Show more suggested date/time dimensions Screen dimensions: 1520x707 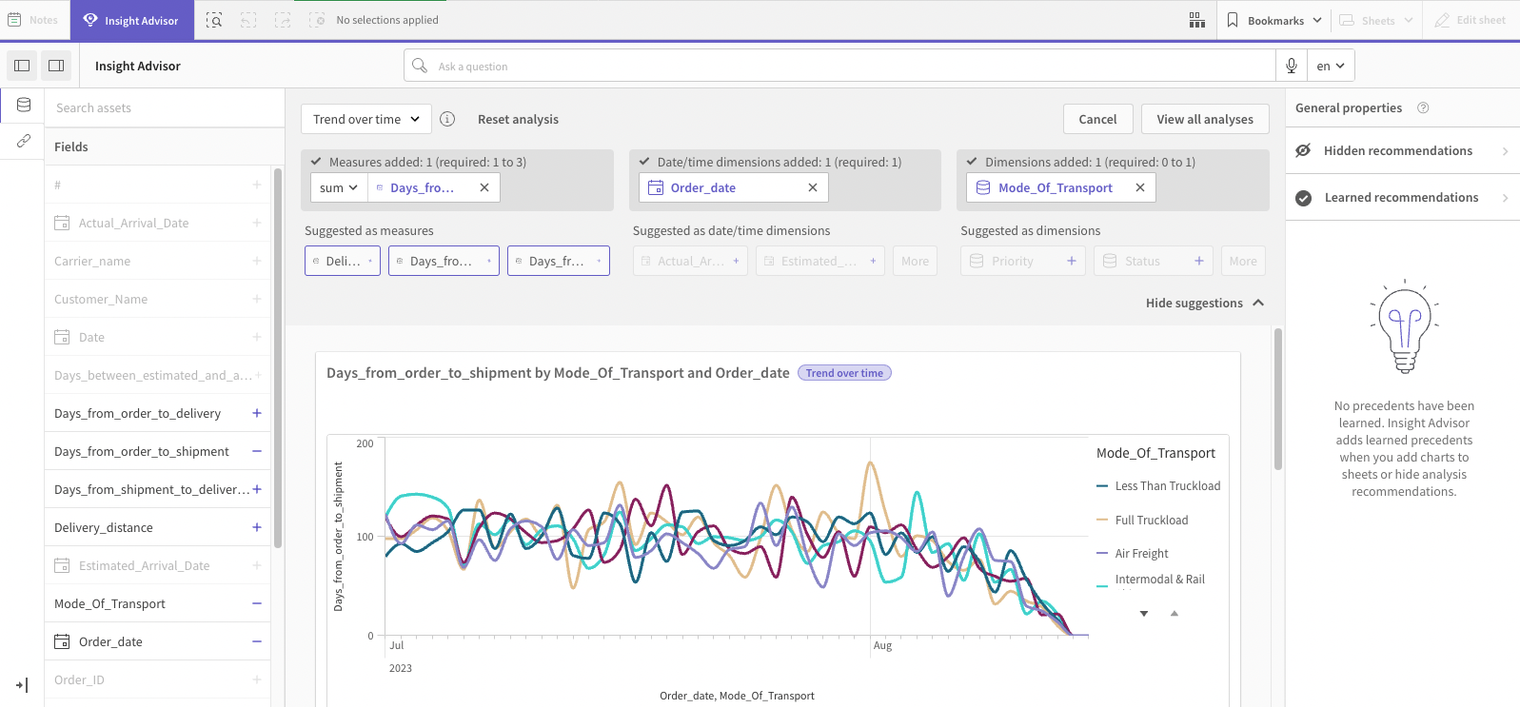coord(915,261)
